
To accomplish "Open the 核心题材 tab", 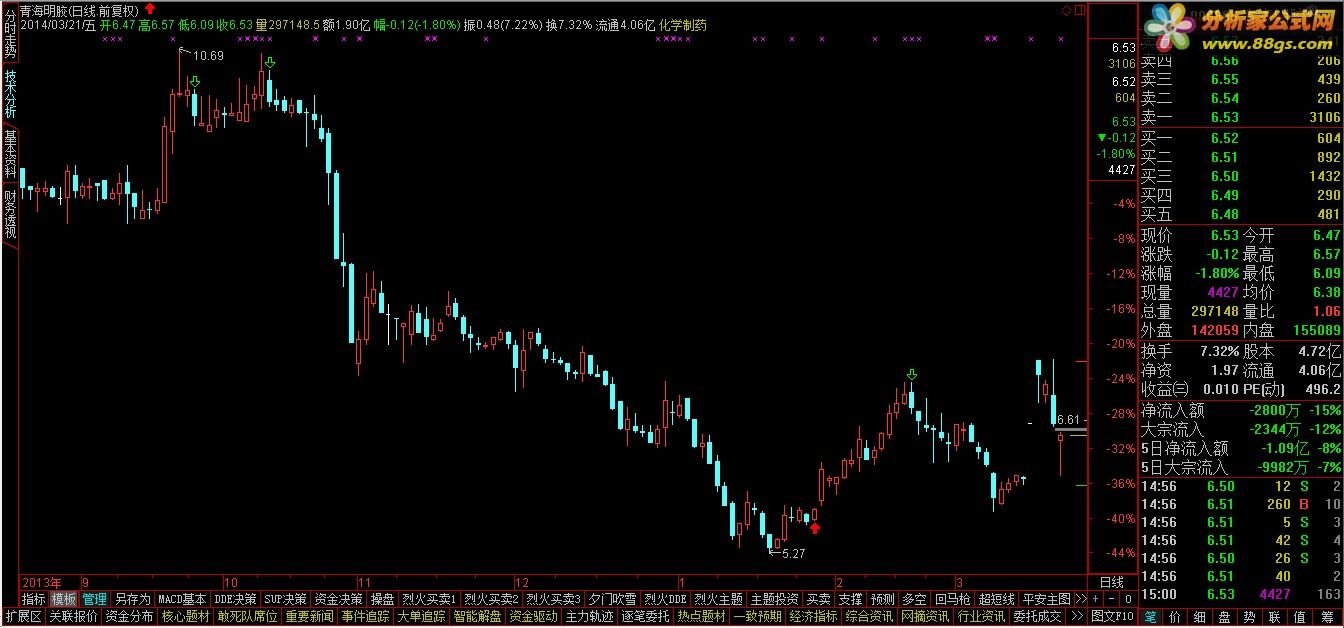I will 186,616.
